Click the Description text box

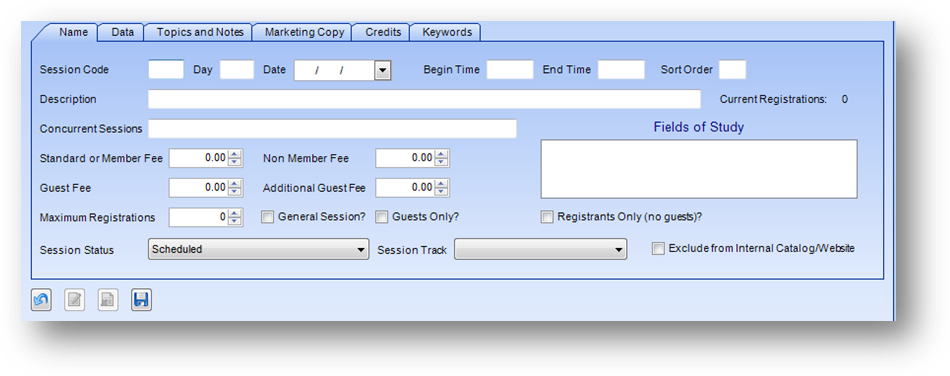pos(424,99)
